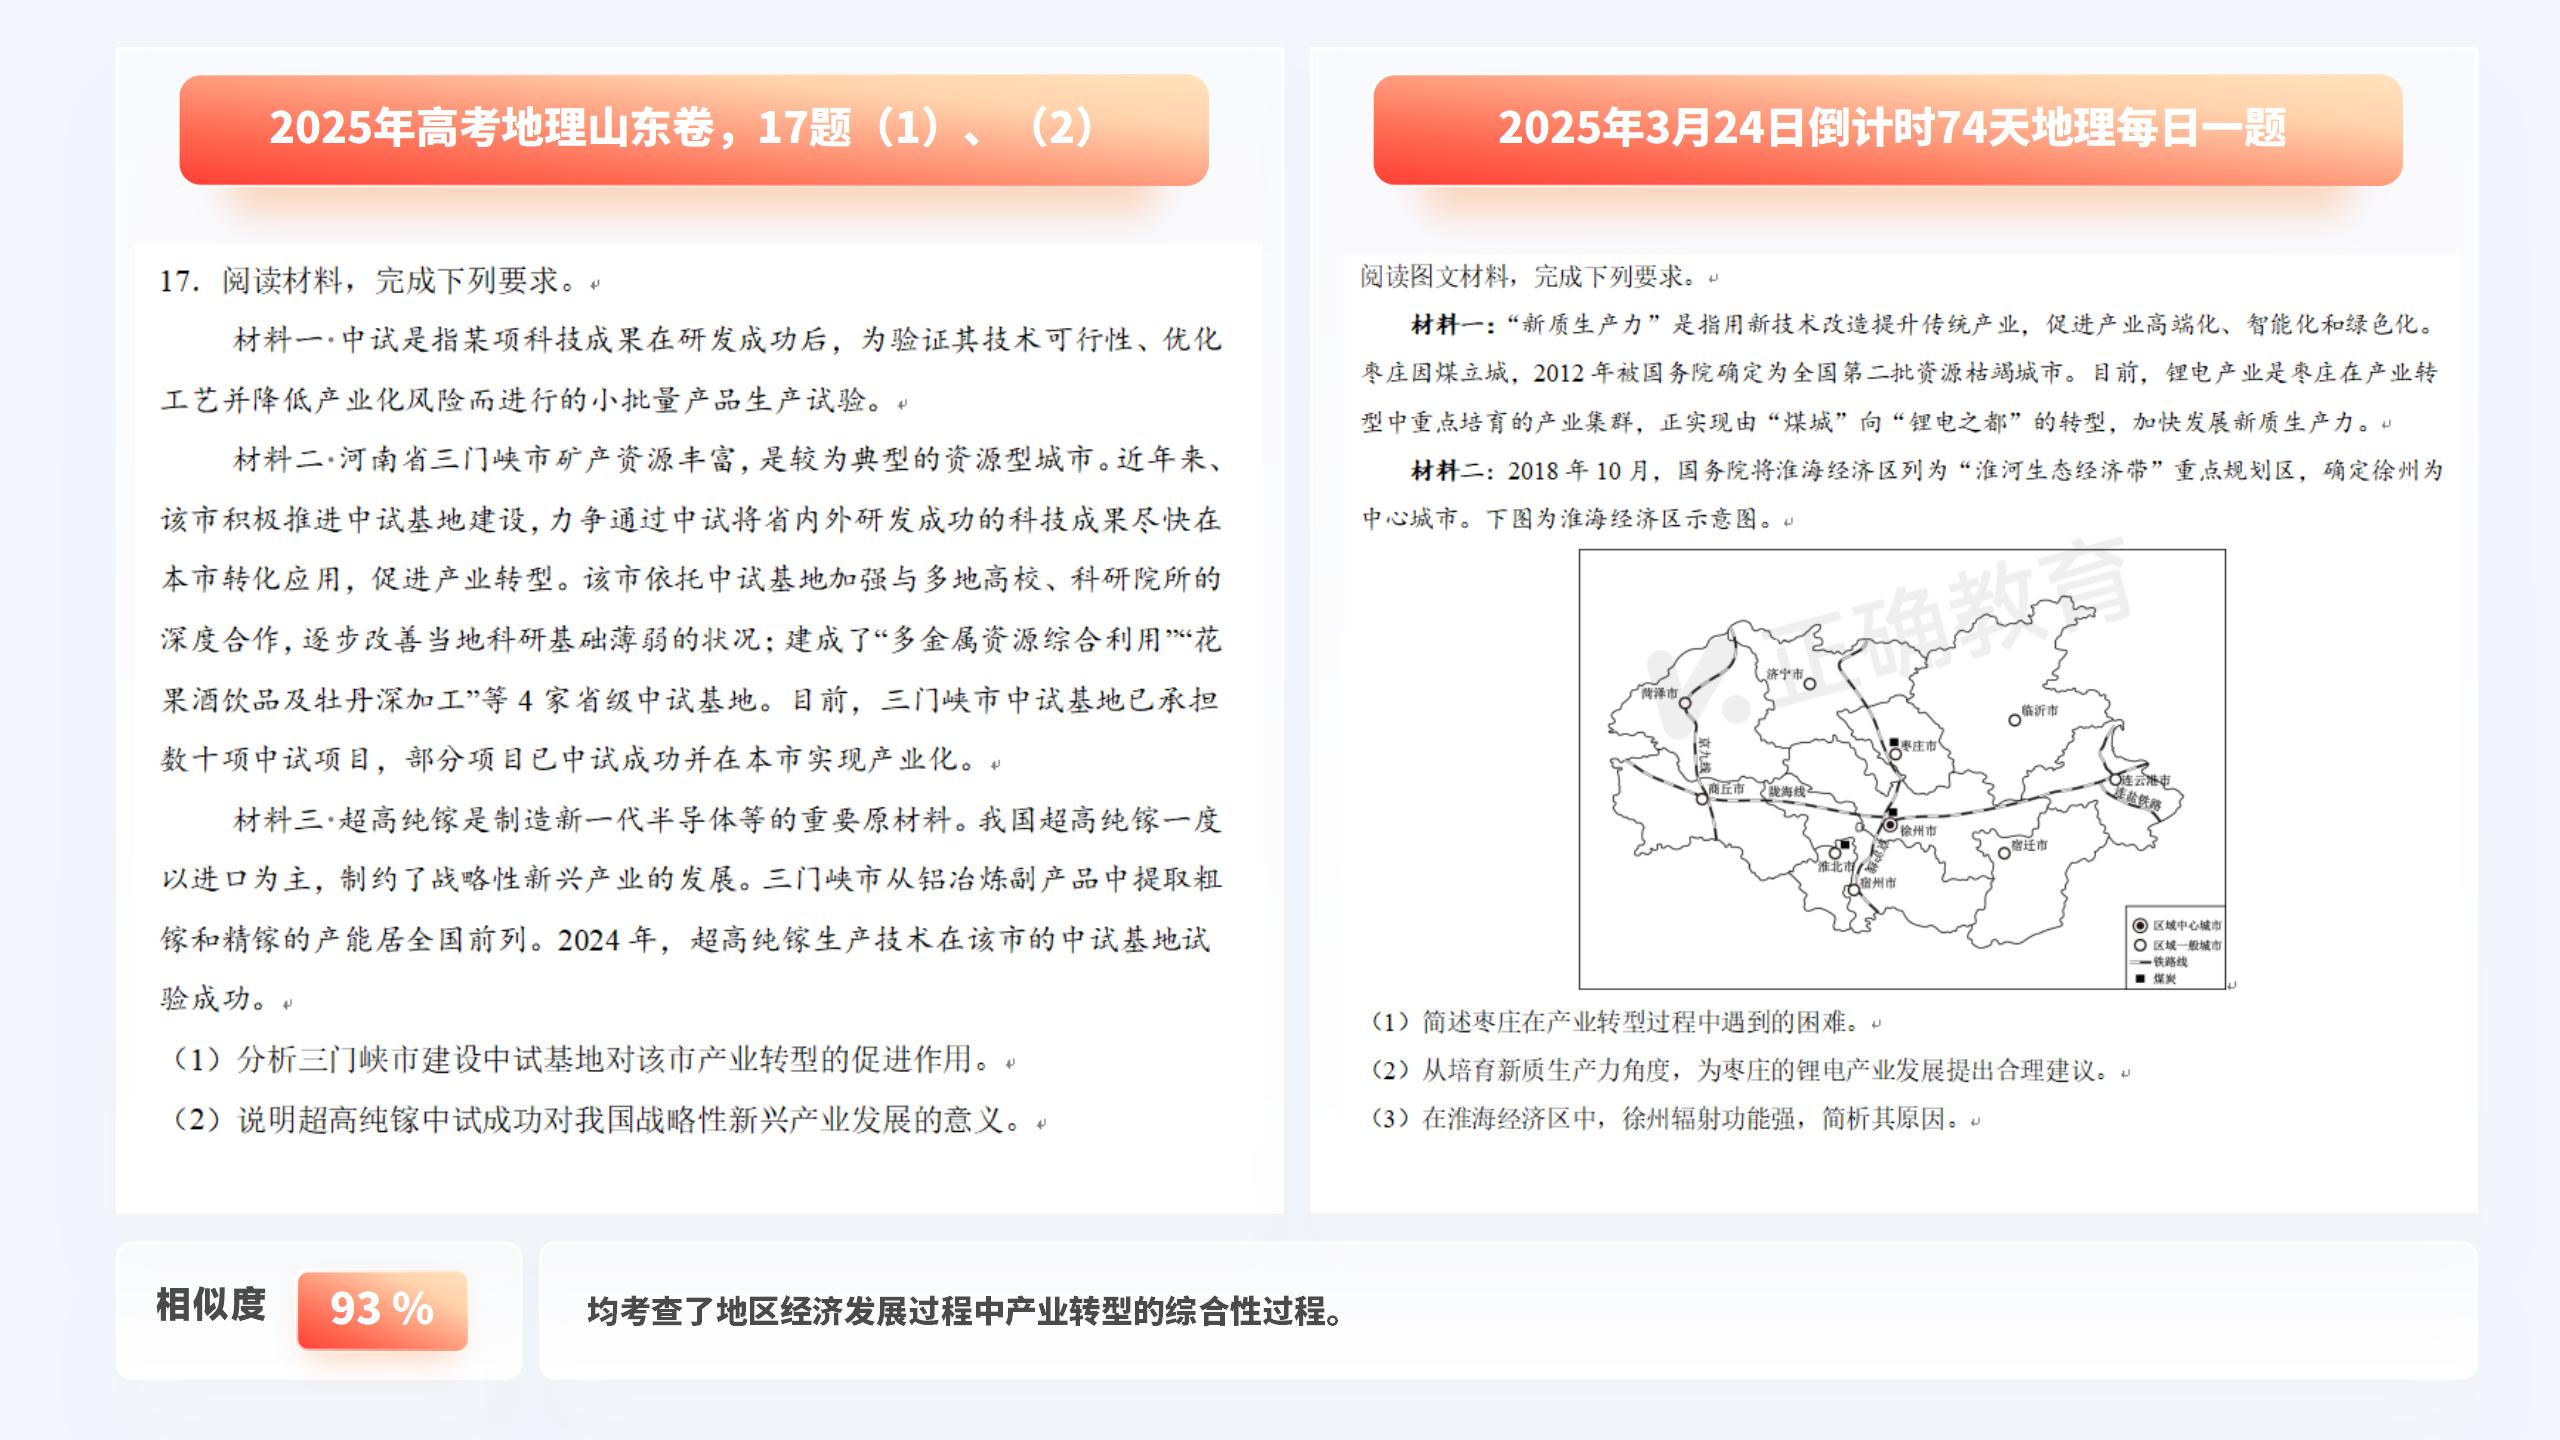Click 商丘市 label on the map
This screenshot has height=1440, width=2560.
(1726, 788)
